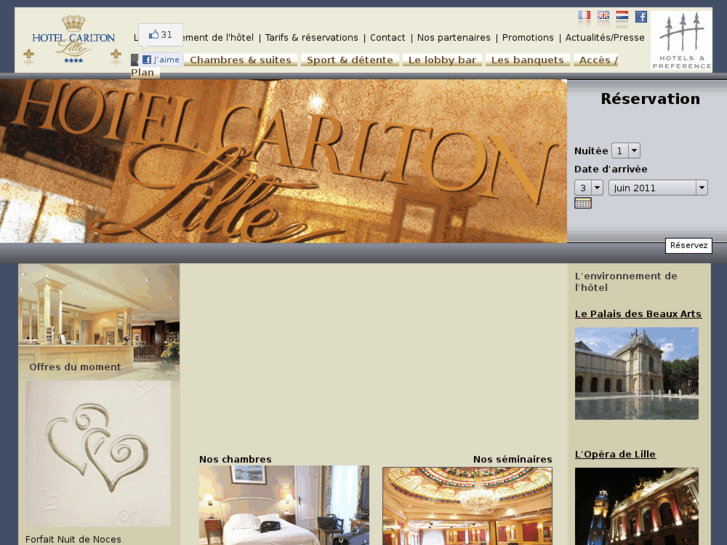Follow the Le Palais des Beaux Arts link
Viewport: 727px width, 545px height.
[x=638, y=314]
